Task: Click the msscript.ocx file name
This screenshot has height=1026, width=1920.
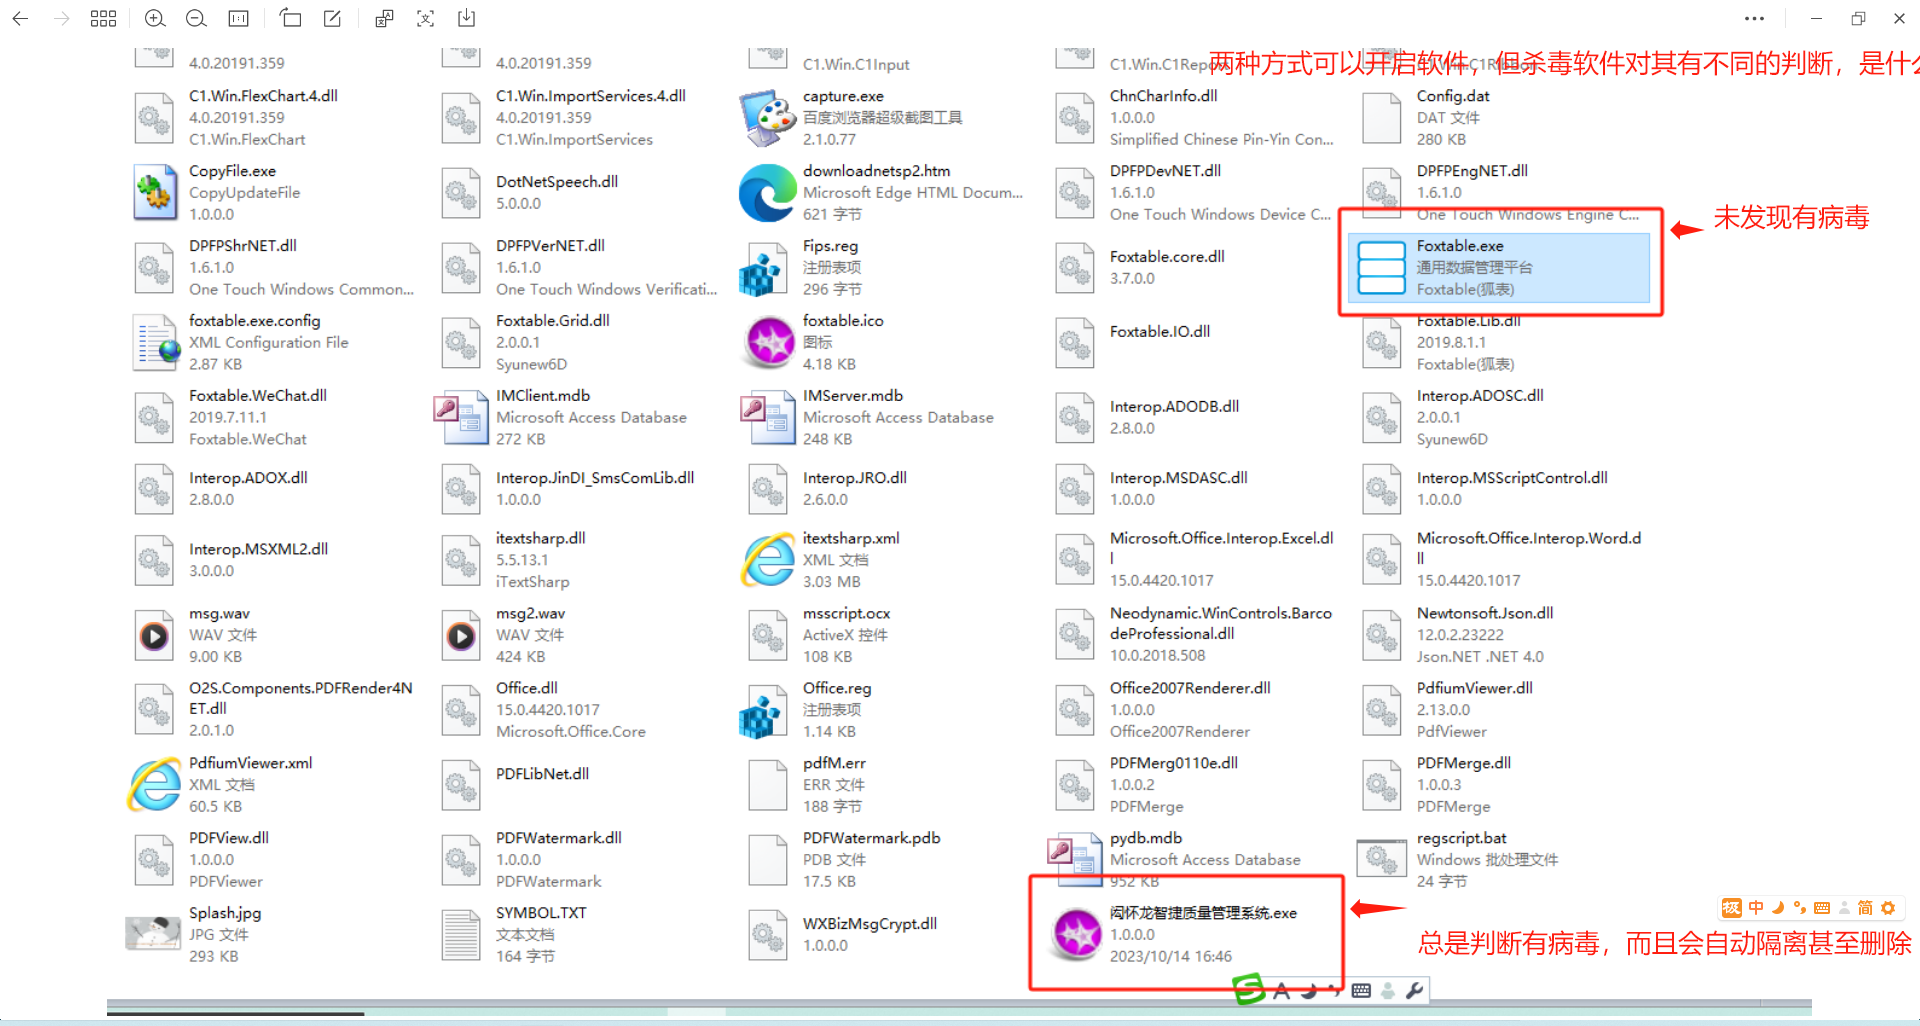Action: coord(846,613)
